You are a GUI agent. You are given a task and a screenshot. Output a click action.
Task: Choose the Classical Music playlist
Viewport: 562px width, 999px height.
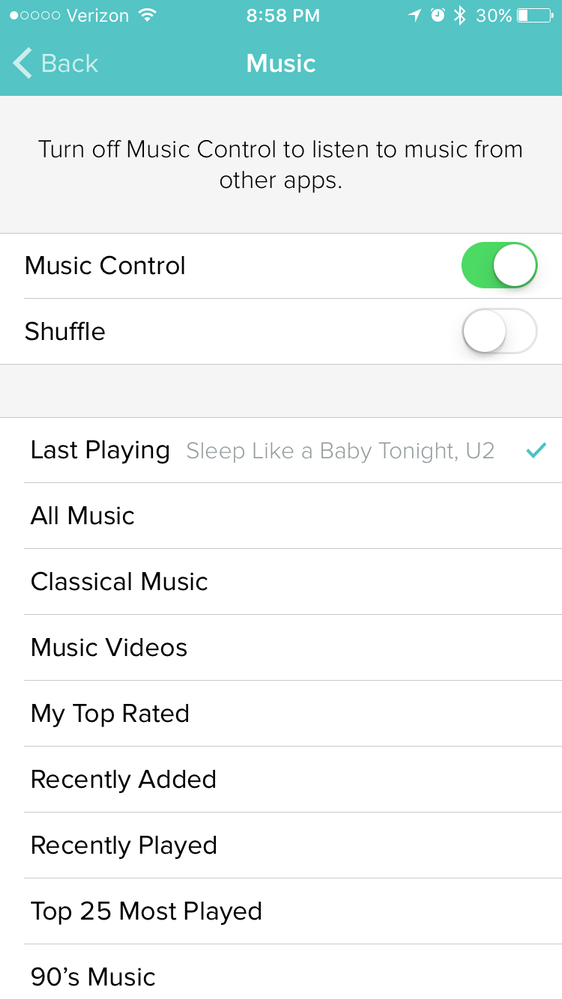pos(281,582)
